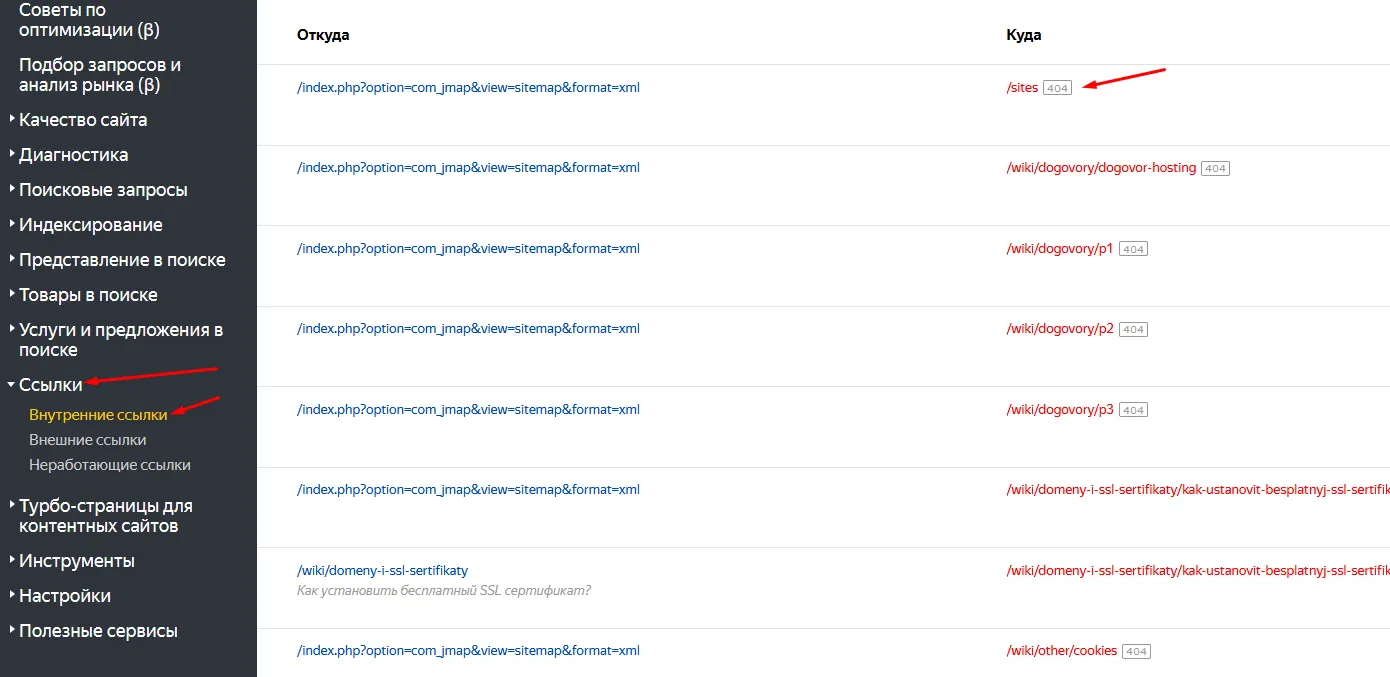
Task: Expand the Качество сайта section
Action: [83, 120]
